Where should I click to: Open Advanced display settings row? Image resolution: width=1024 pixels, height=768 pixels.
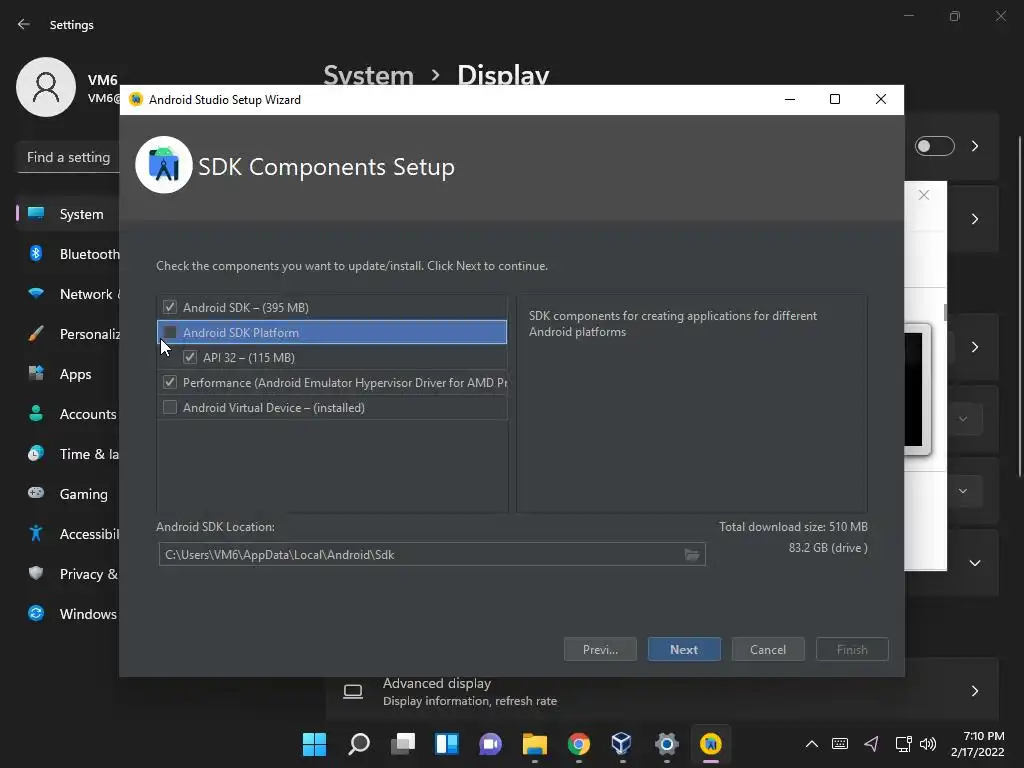coord(662,691)
